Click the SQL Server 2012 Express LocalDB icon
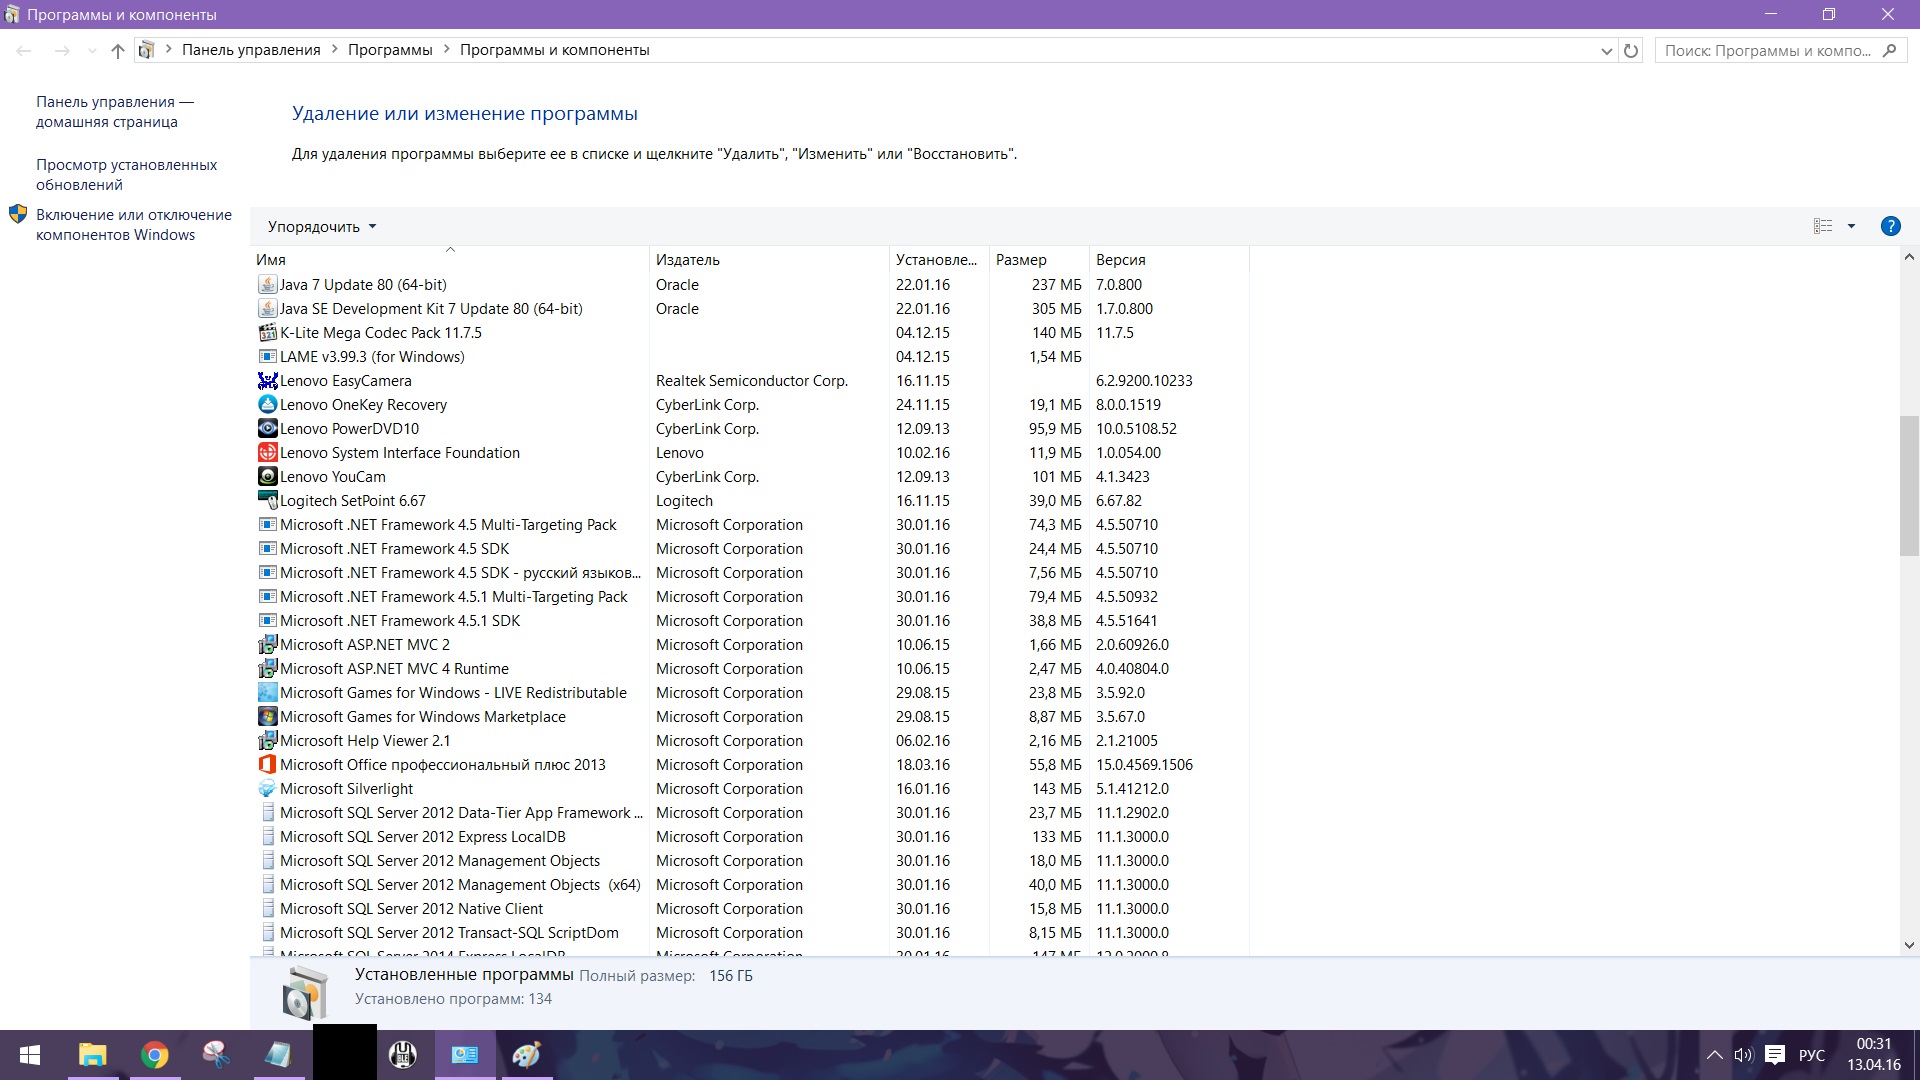 coord(267,837)
